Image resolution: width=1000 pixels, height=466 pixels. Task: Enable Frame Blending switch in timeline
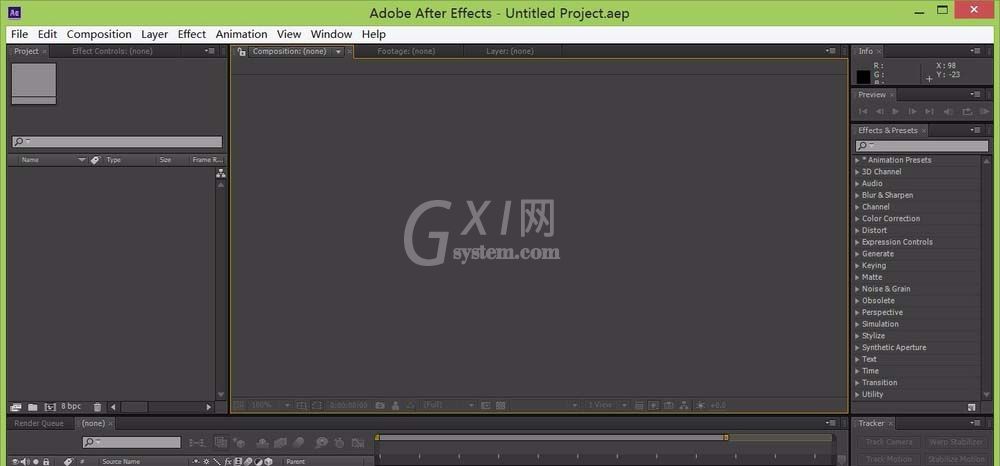click(280, 442)
